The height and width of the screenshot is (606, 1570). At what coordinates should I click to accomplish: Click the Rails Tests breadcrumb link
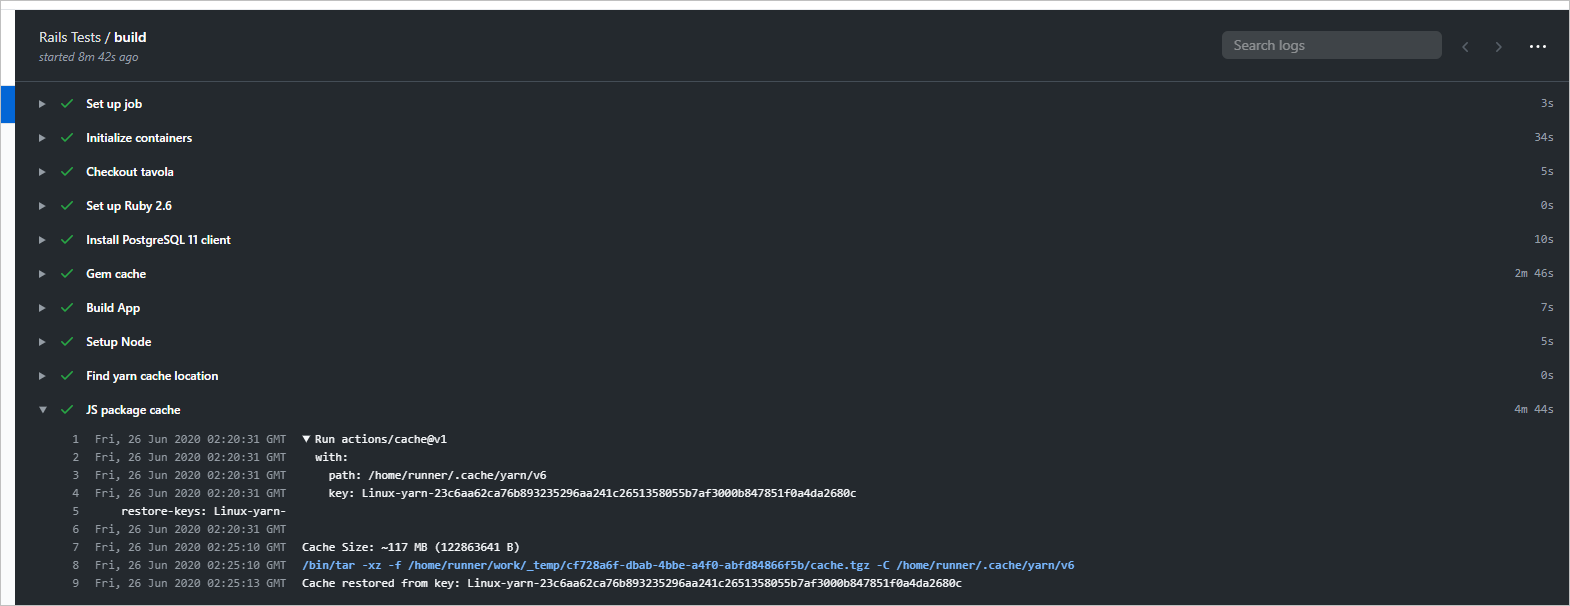[x=70, y=37]
